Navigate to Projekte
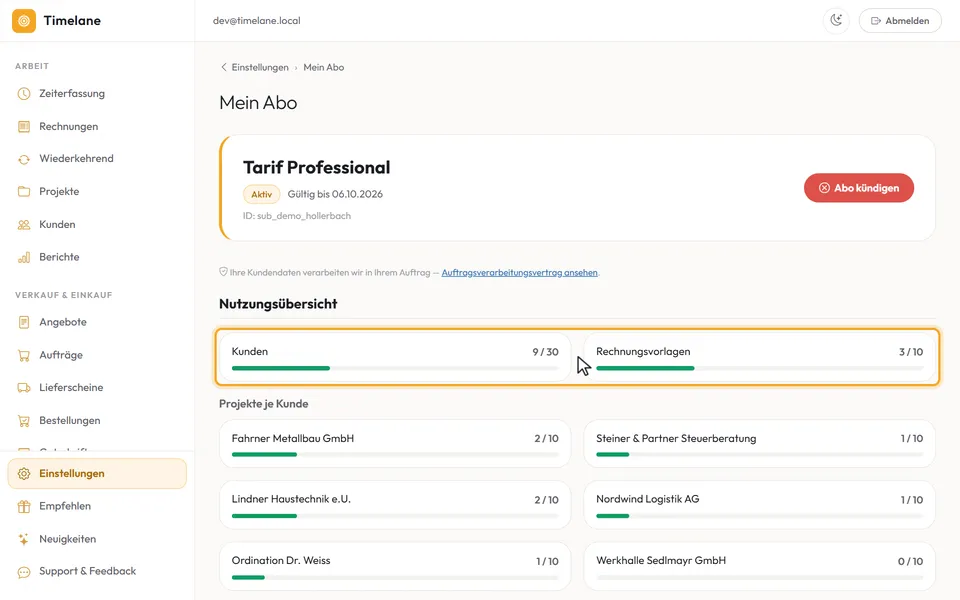Viewport: 960px width, 600px height. pyautogui.click(x=97, y=192)
